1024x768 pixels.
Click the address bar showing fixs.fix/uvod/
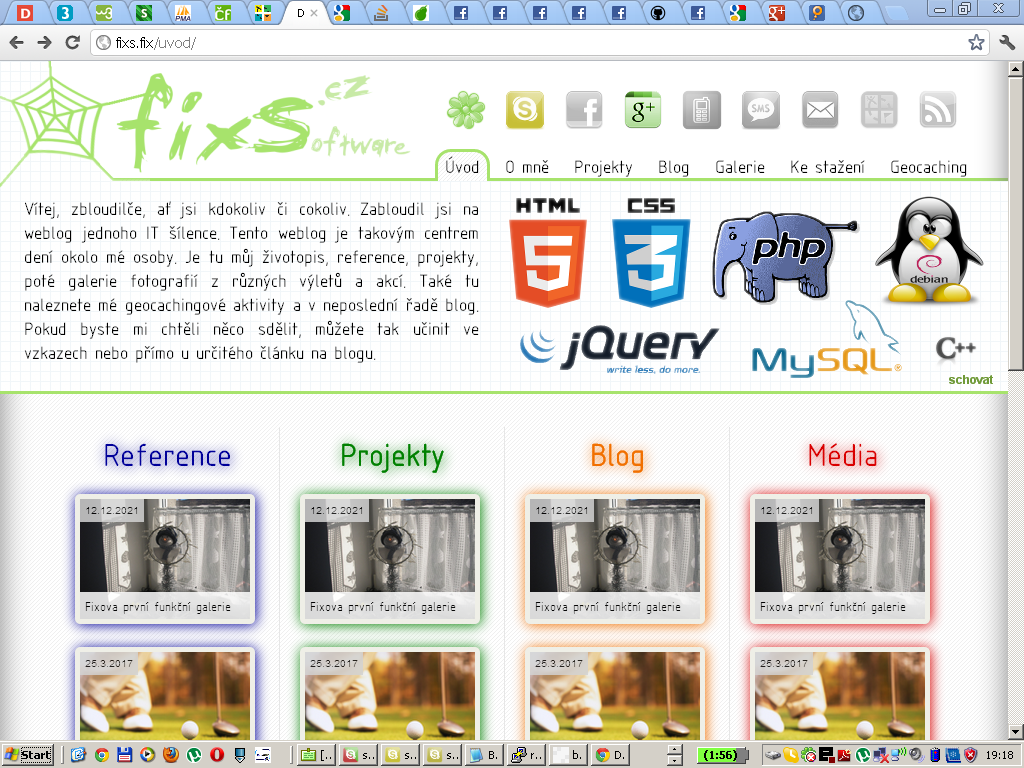(539, 42)
